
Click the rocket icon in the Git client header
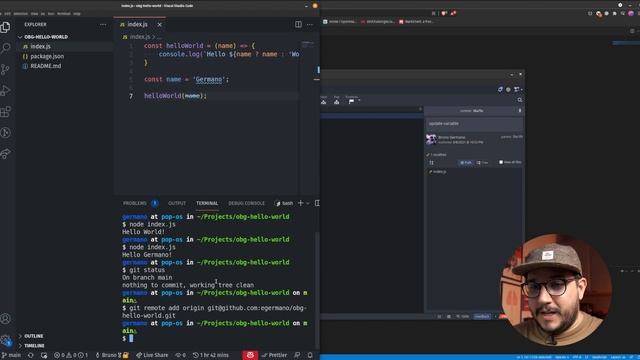click(500, 89)
